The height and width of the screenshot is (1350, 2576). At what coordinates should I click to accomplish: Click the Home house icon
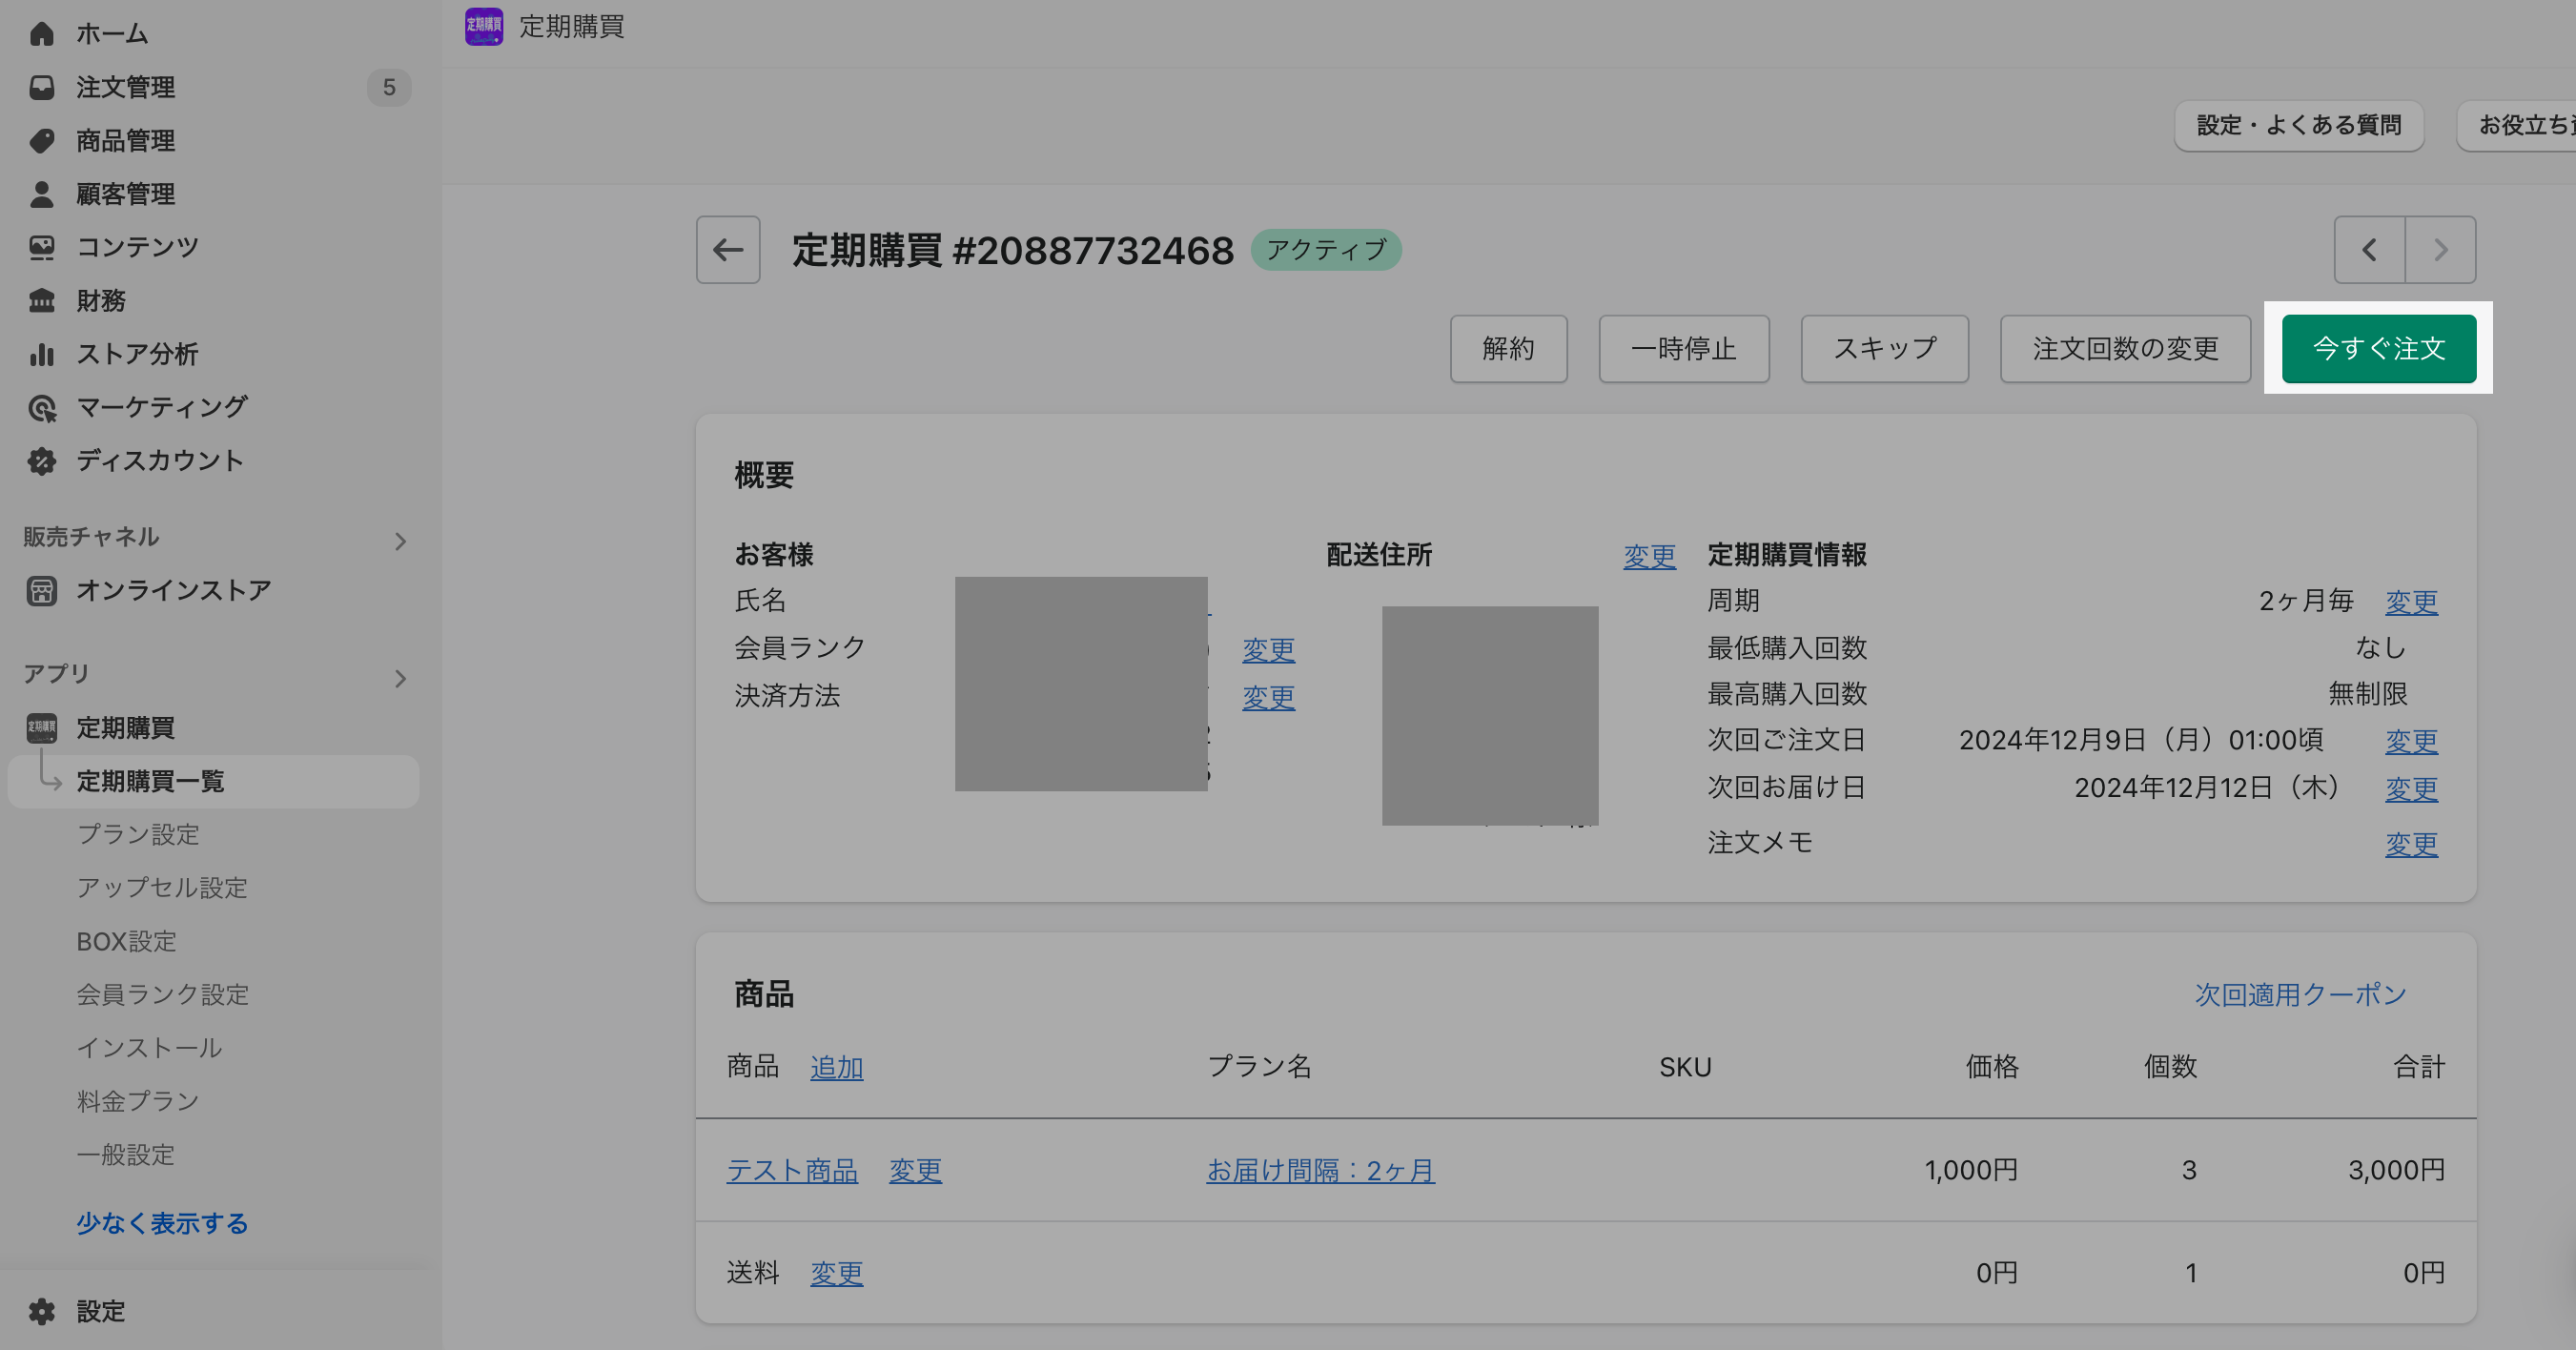tap(42, 34)
